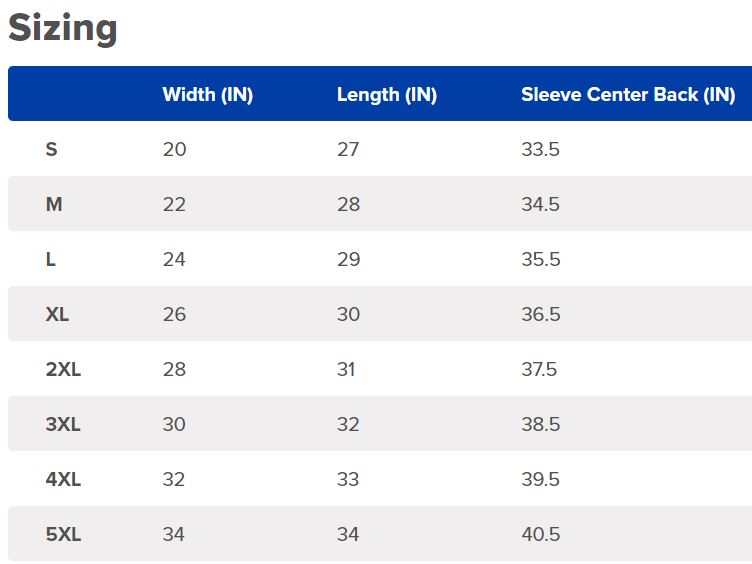Image resolution: width=752 pixels, height=564 pixels.
Task: Click the sleeve value 39.5
Action: tap(540, 480)
